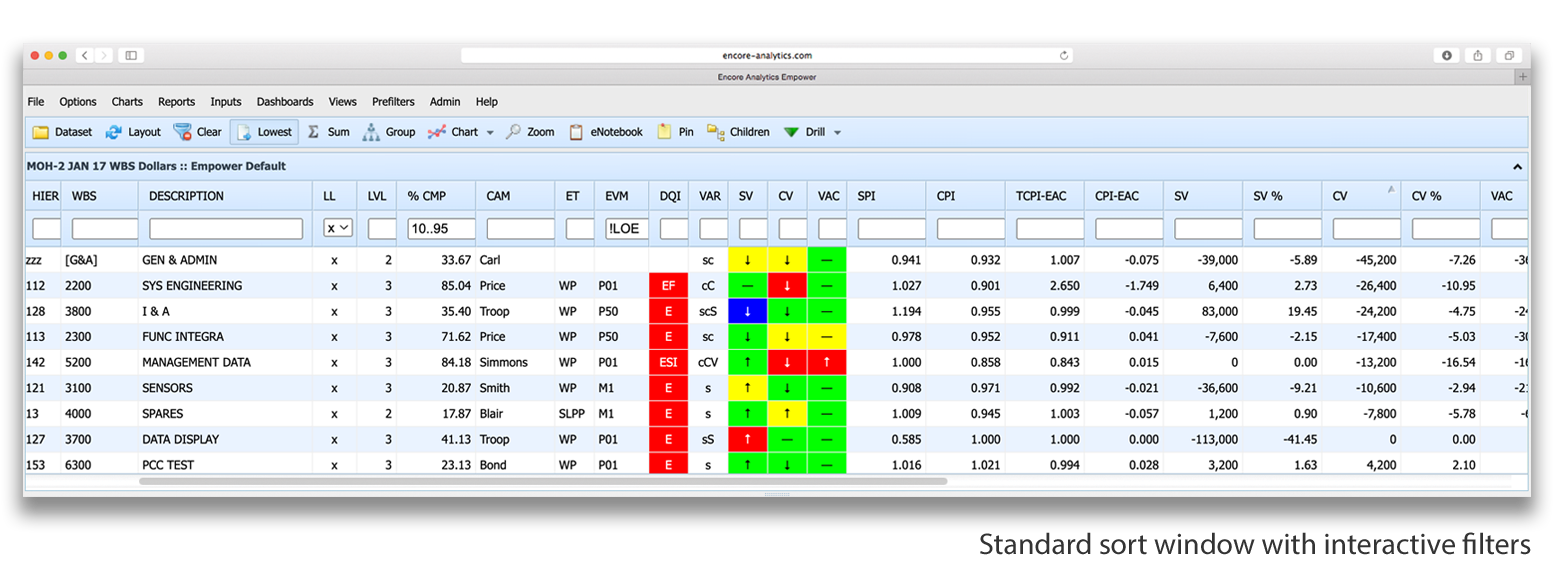
Task: Click the DESCRIPTION filter input field
Action: coord(225,229)
